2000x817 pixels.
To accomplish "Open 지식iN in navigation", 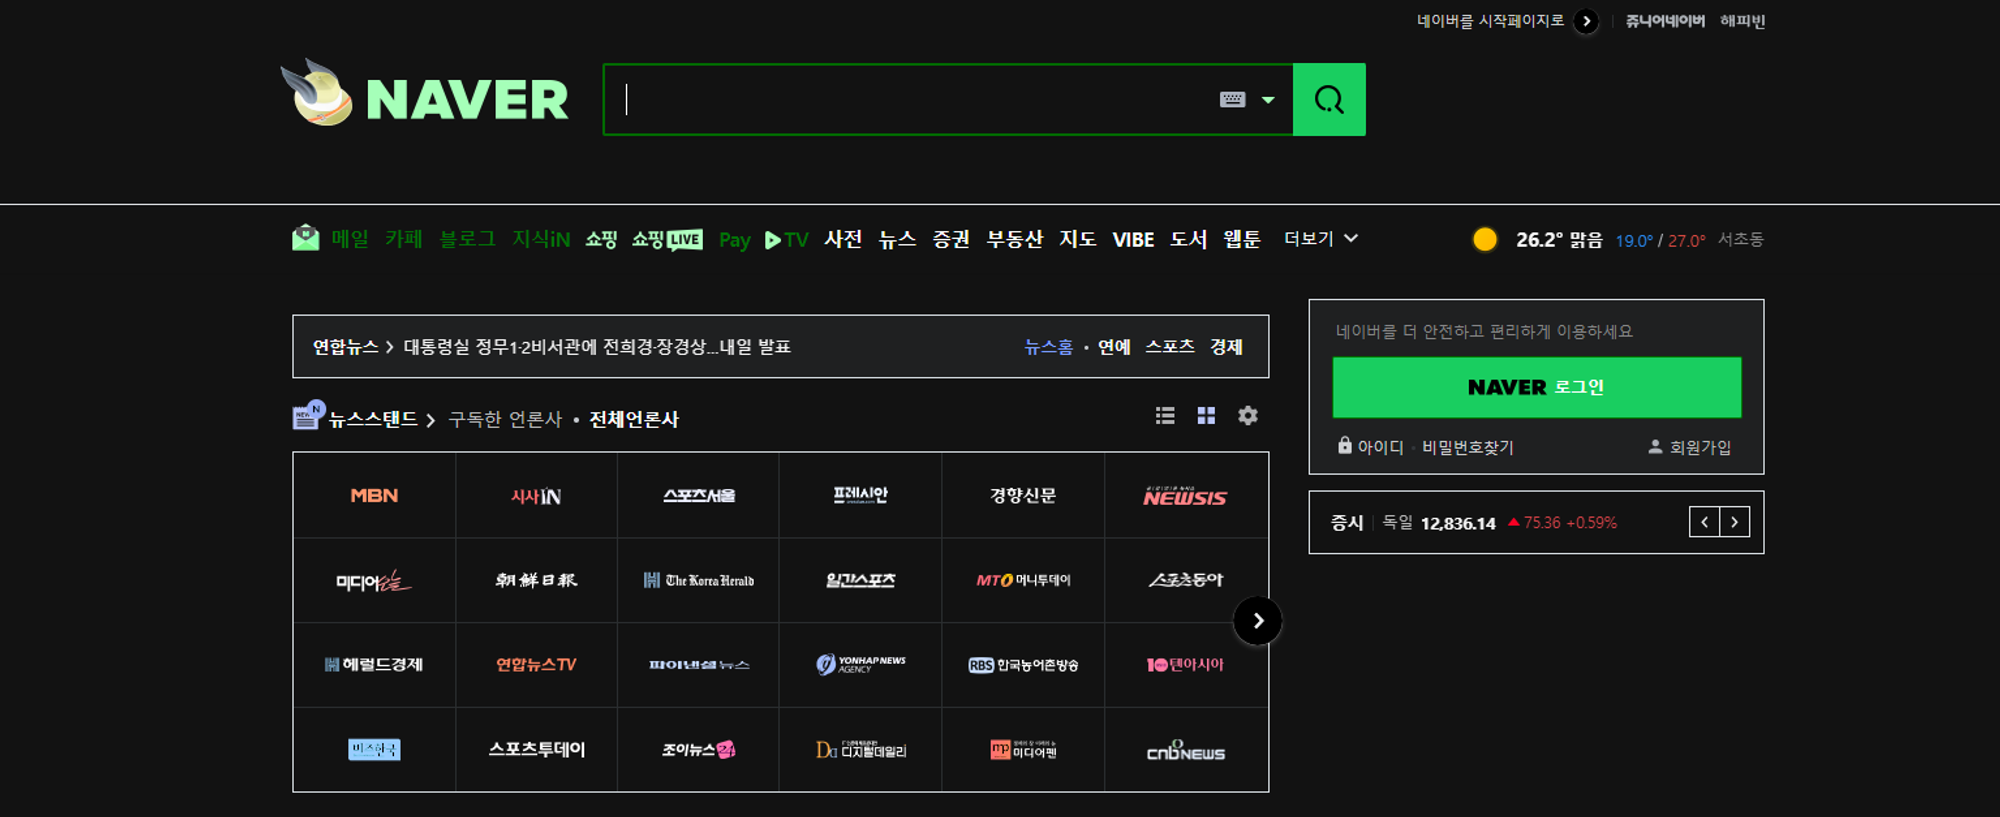I will [x=541, y=239].
